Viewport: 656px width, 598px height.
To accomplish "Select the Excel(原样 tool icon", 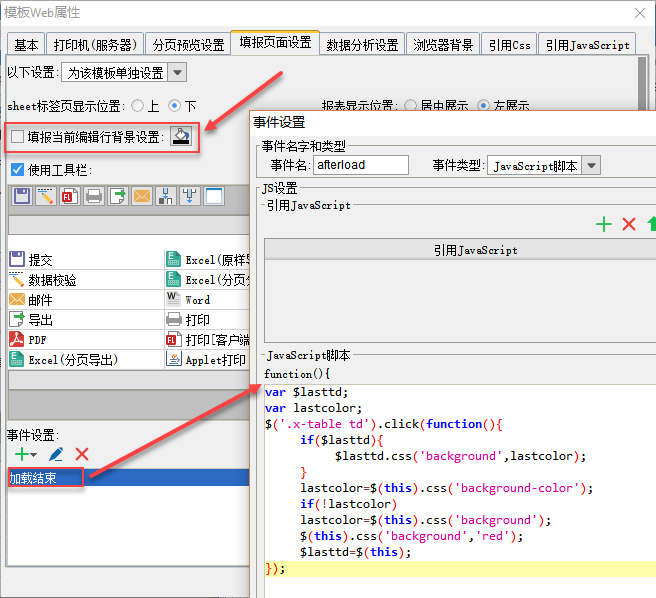I will tap(174, 259).
